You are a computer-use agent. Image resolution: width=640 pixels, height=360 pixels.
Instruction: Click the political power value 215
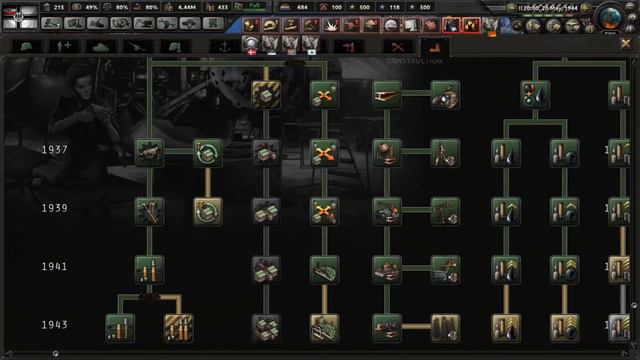point(59,7)
